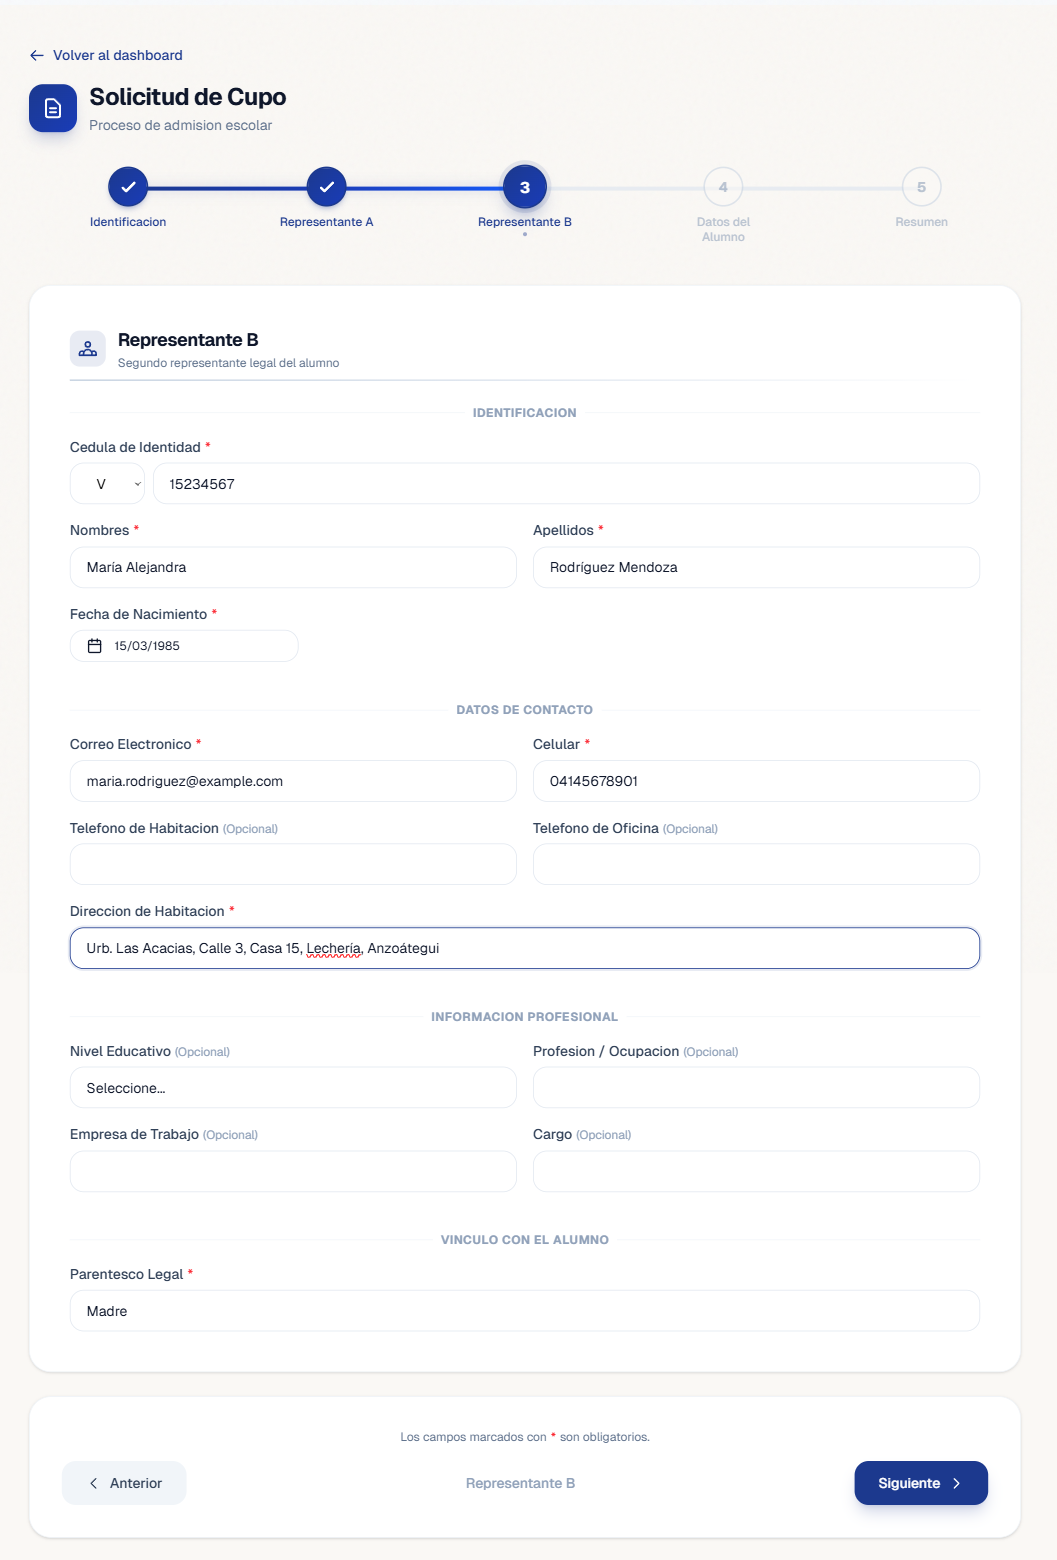Click the calendar icon in Fecha de Nacimiento

pyautogui.click(x=95, y=646)
